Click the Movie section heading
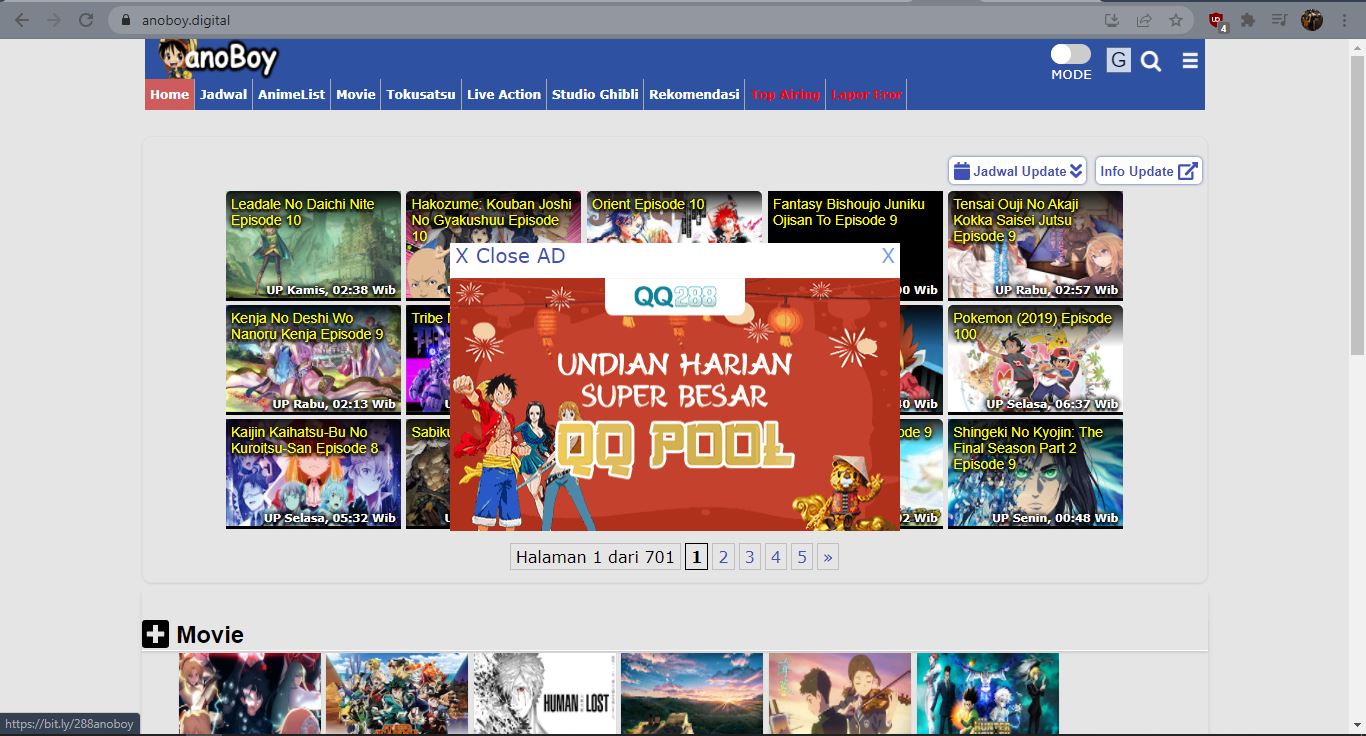This screenshot has width=1366, height=736. click(x=210, y=635)
